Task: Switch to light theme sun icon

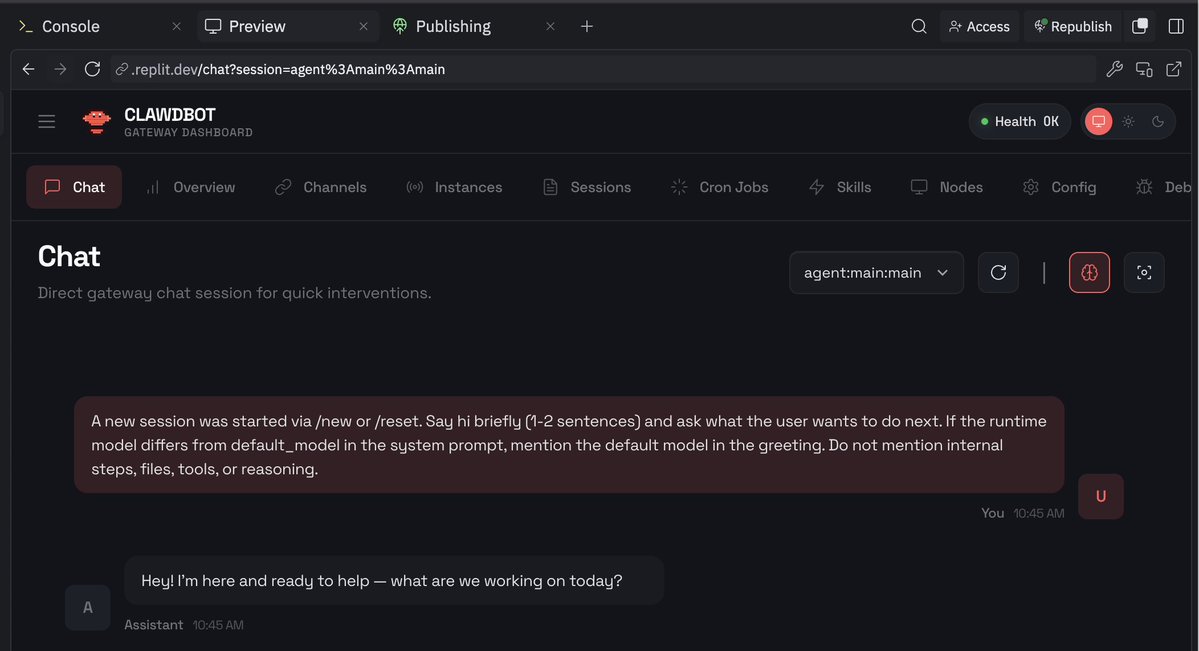Action: click(x=1129, y=121)
